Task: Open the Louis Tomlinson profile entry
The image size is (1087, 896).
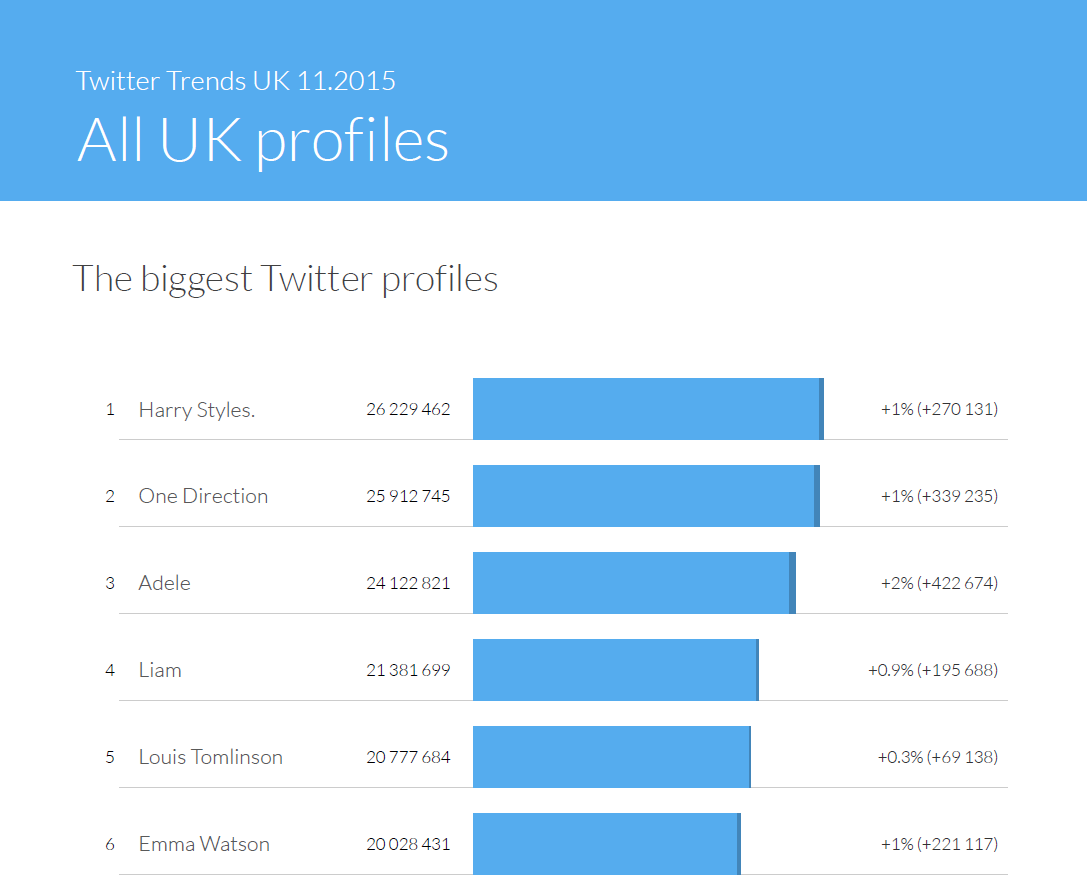Action: pos(210,758)
